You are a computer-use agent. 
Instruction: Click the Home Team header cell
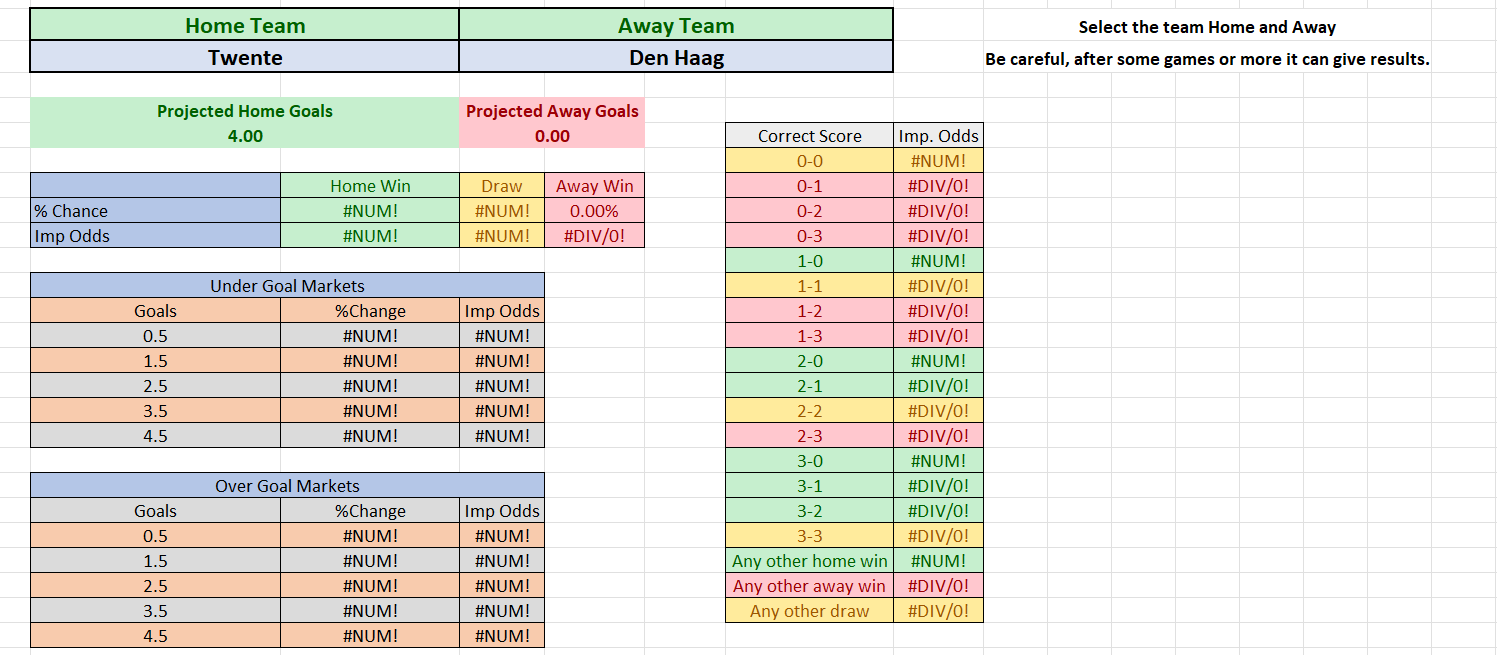point(245,25)
